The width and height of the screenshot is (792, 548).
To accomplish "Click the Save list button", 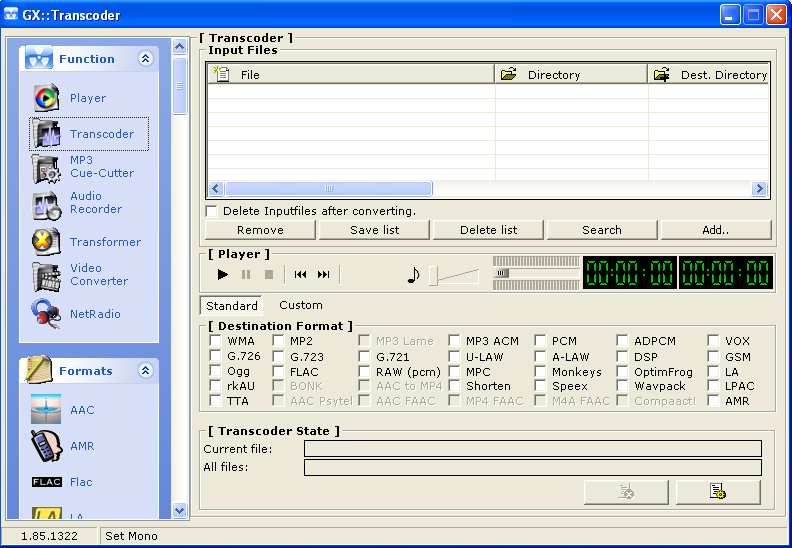I will tap(375, 230).
